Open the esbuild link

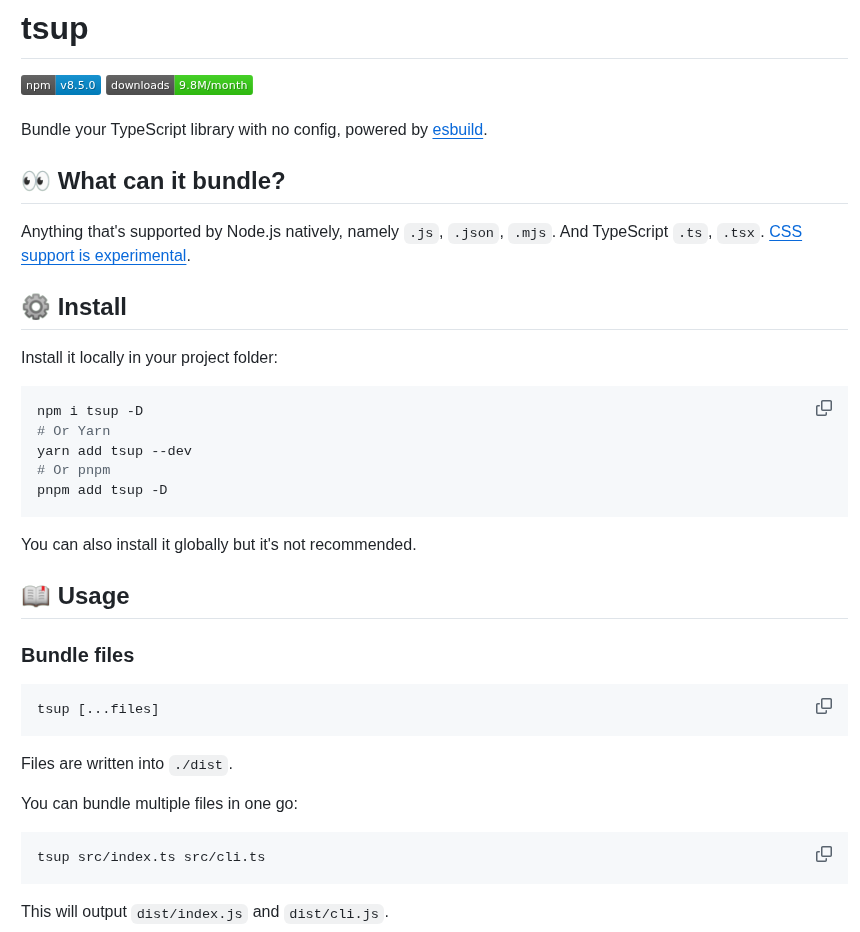[457, 130]
